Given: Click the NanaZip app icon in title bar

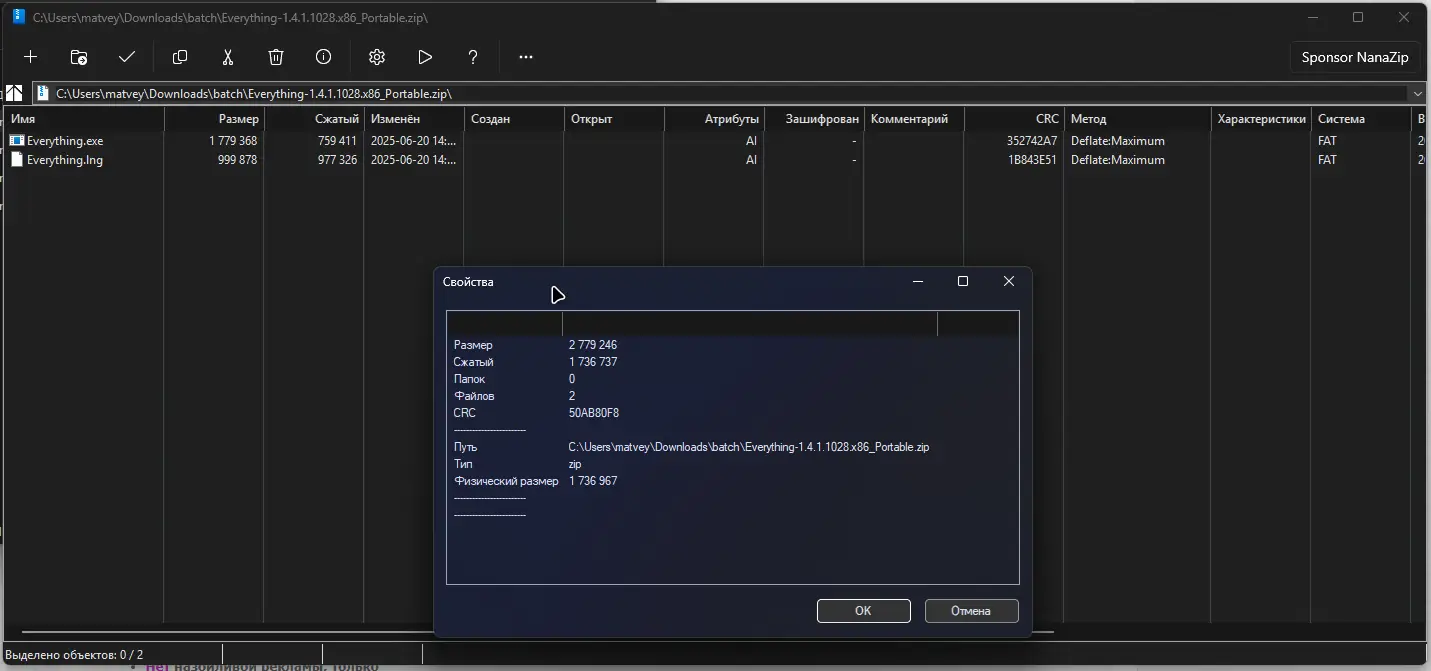Looking at the screenshot, I should point(18,17).
